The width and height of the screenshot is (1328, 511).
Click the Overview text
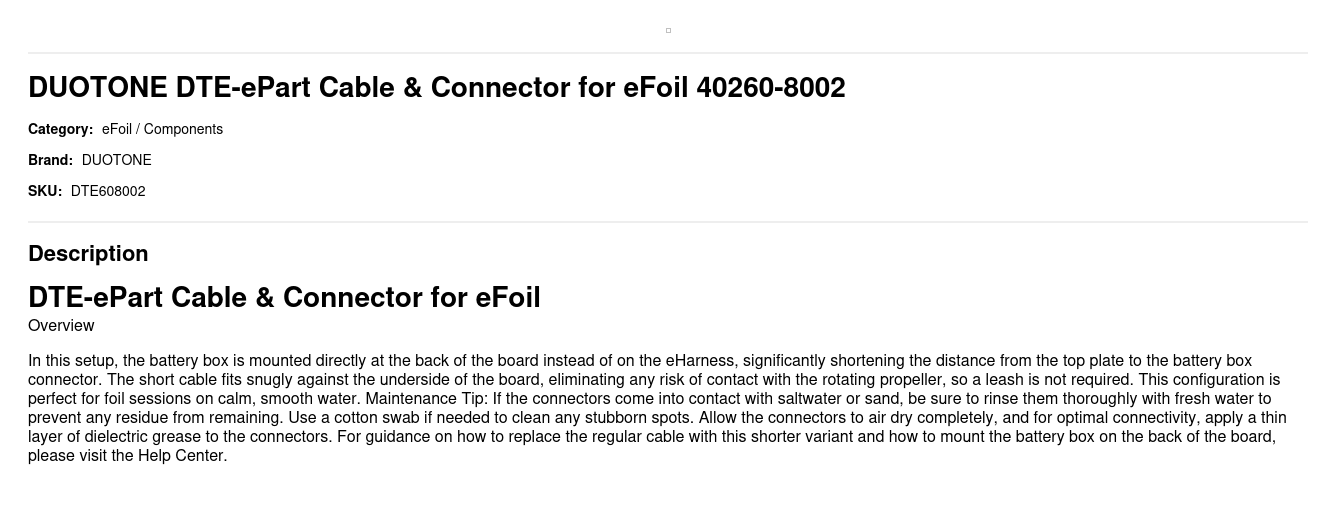(61, 325)
